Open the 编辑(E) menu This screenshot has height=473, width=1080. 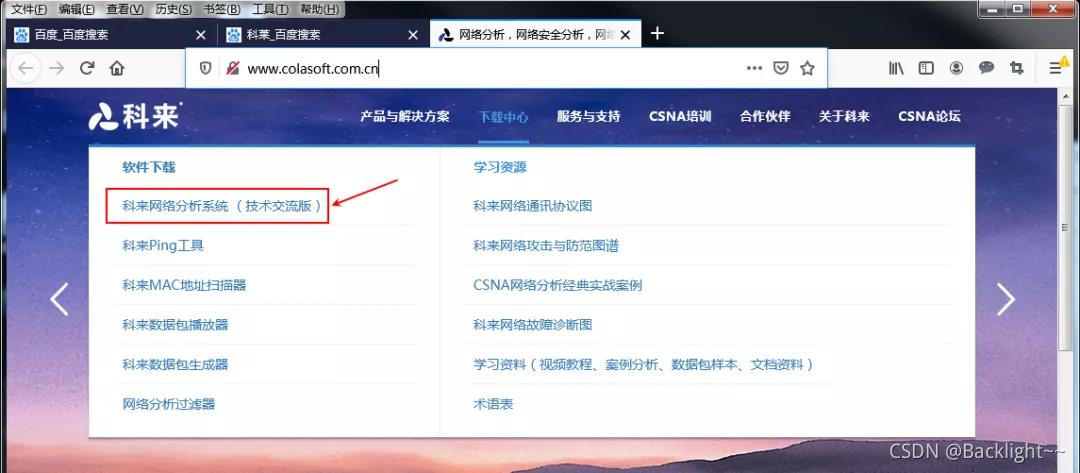tap(76, 10)
